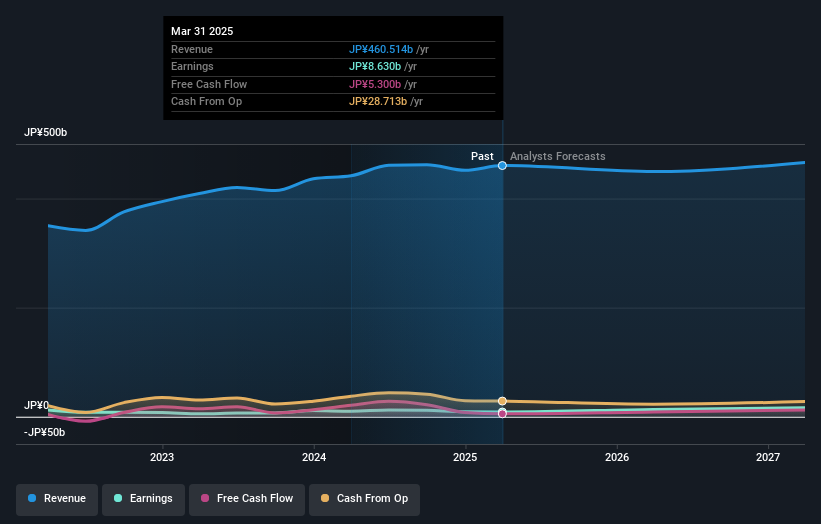
Task: Click the JP¥500b y-axis label
Action: click(46, 132)
